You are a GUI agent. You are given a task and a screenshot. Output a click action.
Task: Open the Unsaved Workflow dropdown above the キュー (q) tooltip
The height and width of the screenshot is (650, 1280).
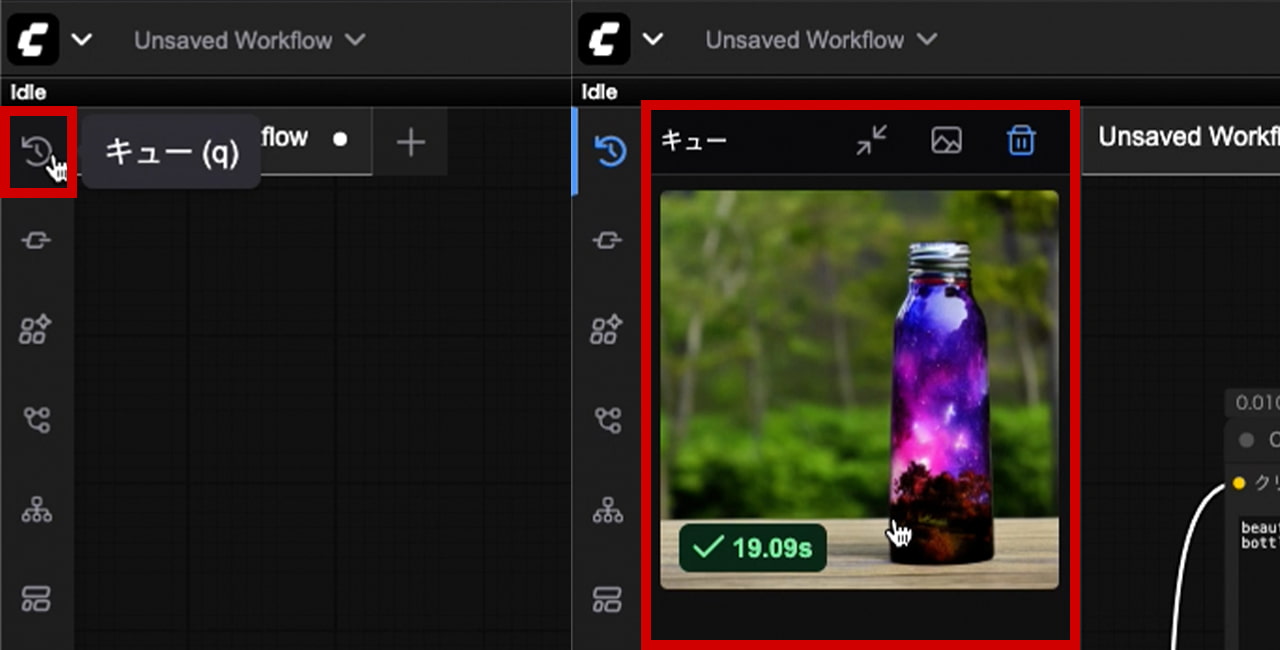(x=249, y=40)
